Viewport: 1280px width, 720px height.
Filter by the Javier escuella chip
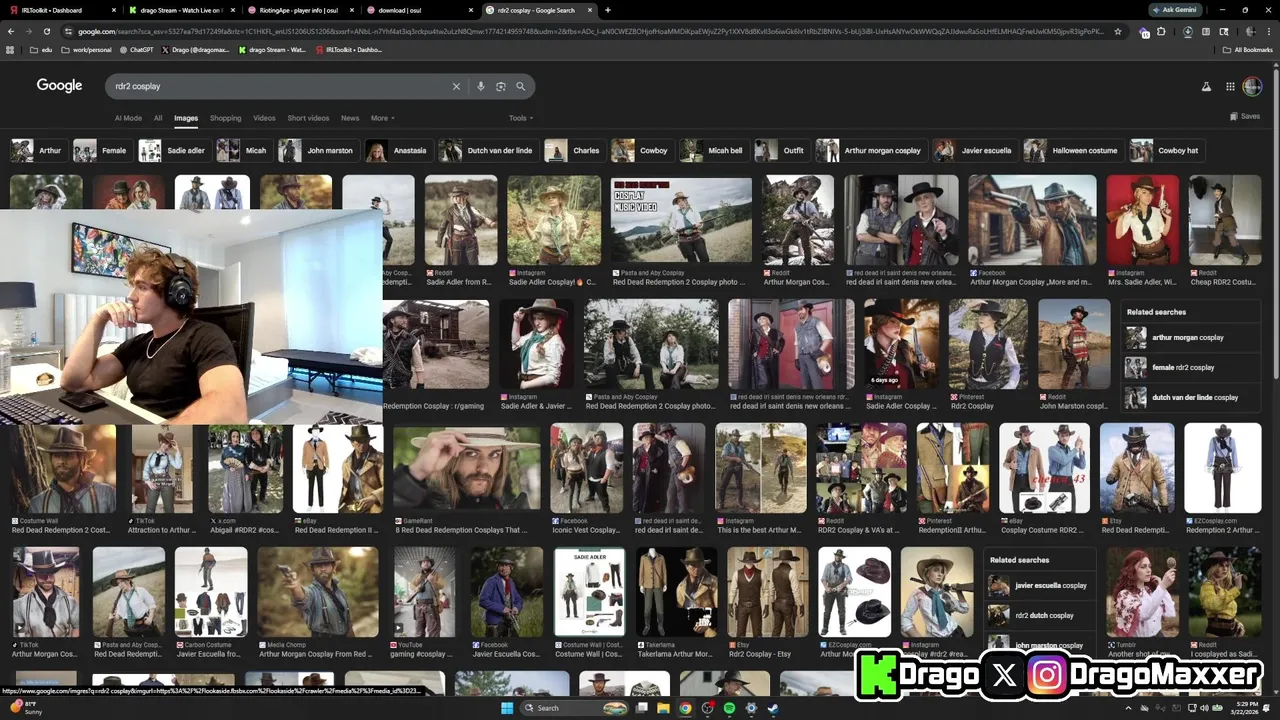click(974, 150)
